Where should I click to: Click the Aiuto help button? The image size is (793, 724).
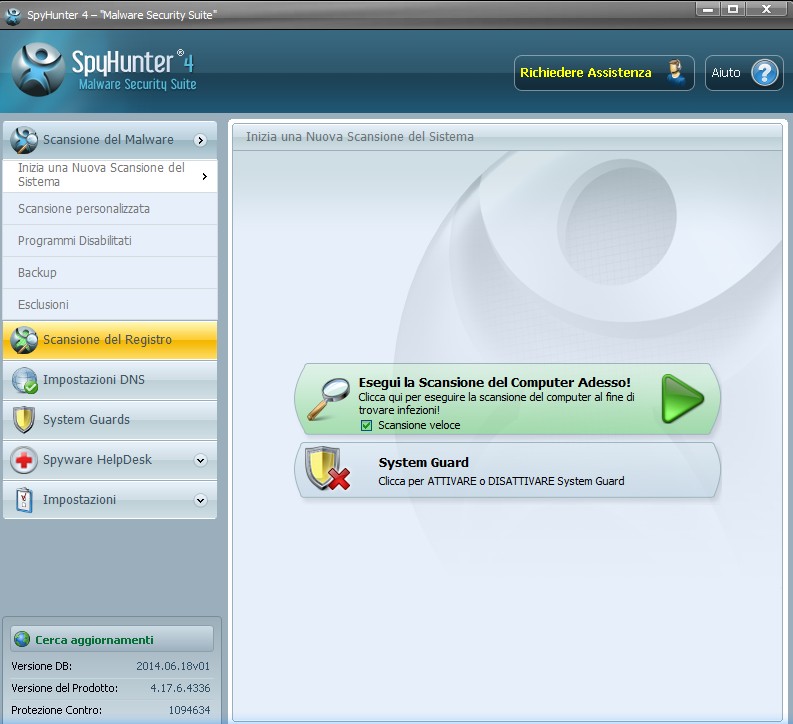[744, 73]
